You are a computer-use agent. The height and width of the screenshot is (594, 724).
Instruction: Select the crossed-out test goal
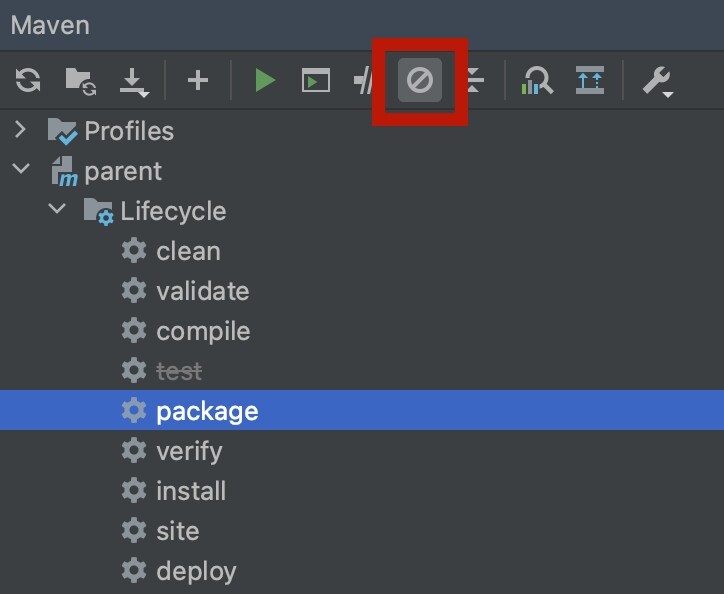click(179, 371)
